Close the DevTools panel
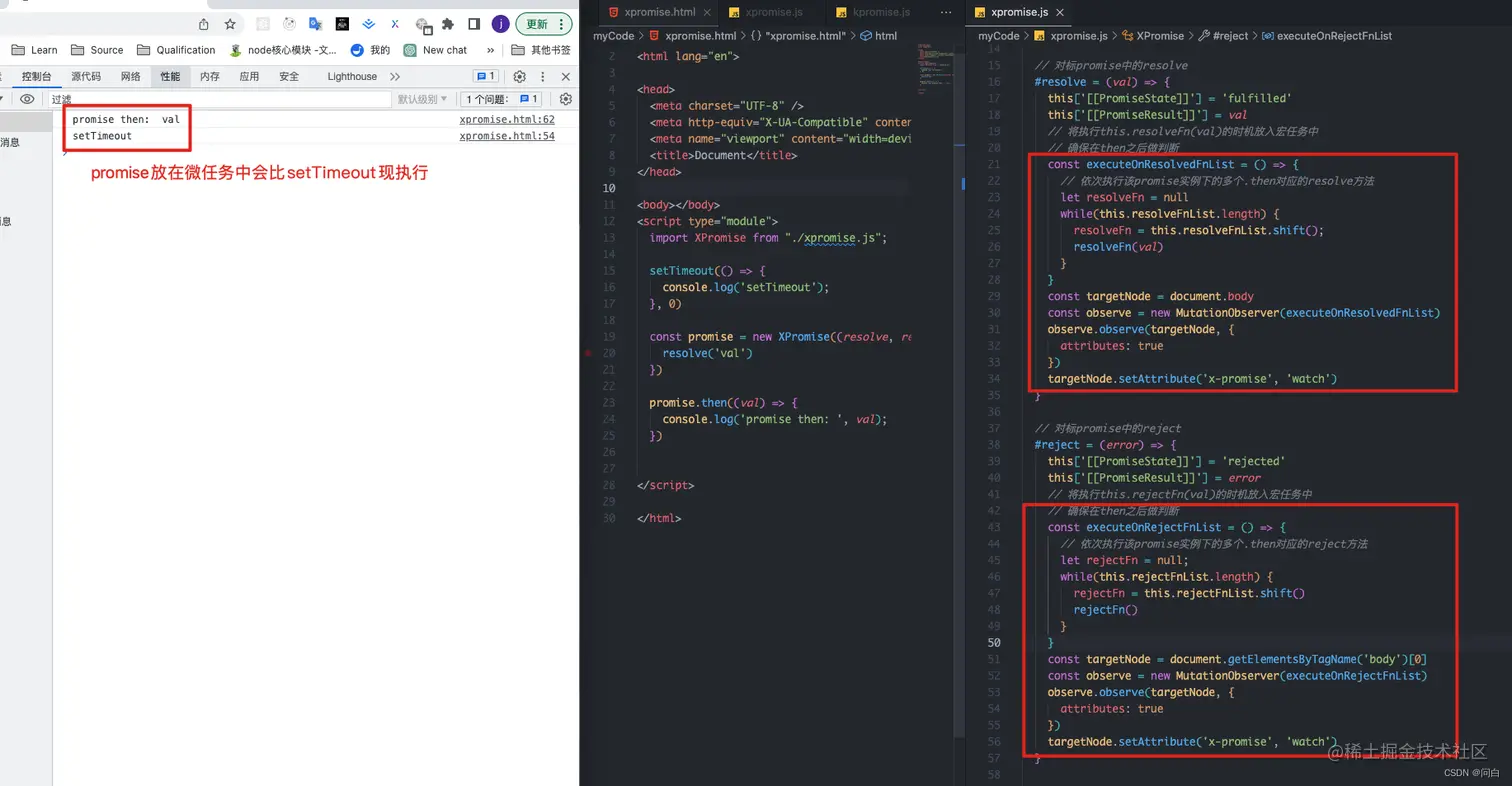The image size is (1512, 786). tap(565, 77)
